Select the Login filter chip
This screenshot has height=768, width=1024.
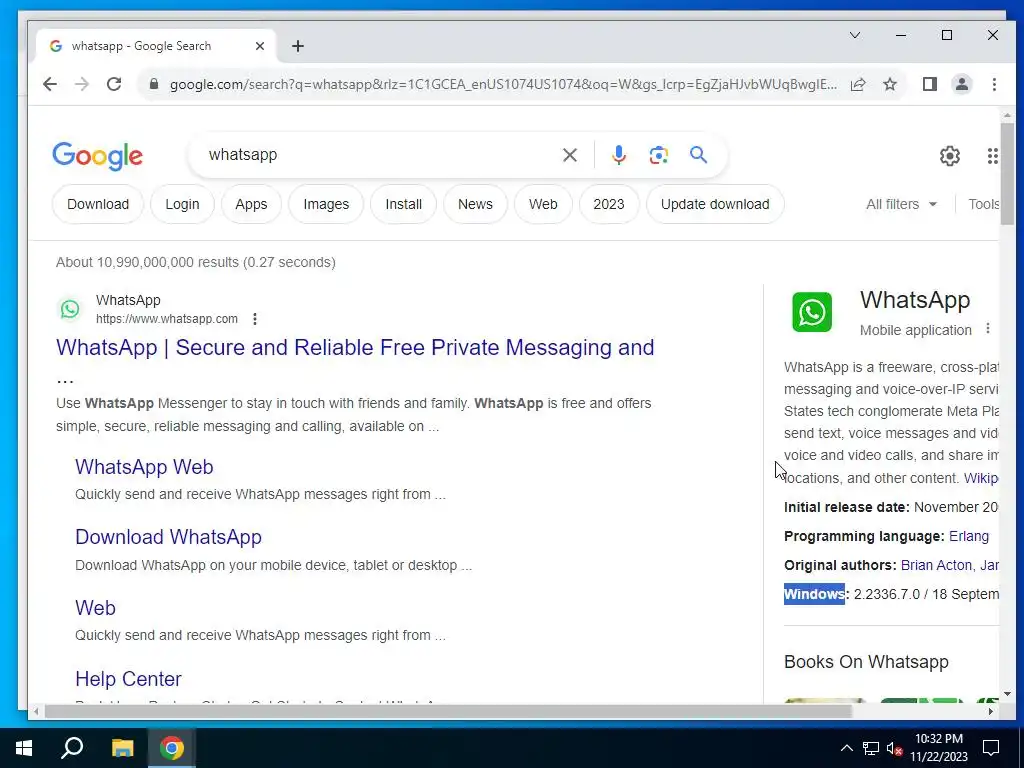click(182, 204)
